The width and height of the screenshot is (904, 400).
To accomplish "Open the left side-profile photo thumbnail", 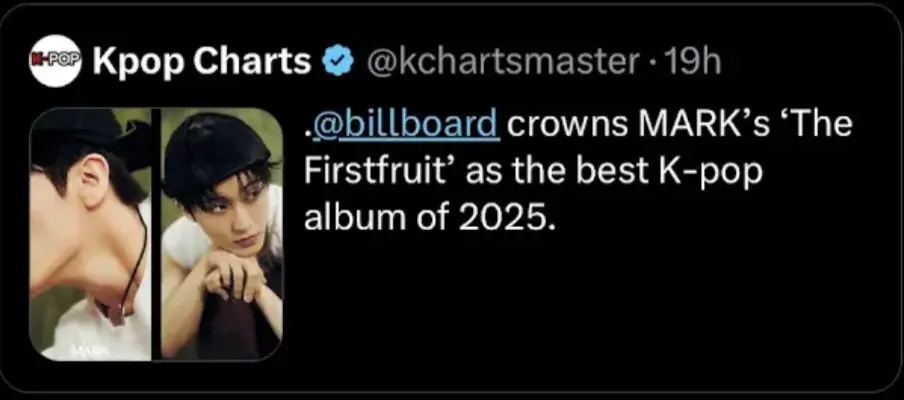I will [90, 234].
